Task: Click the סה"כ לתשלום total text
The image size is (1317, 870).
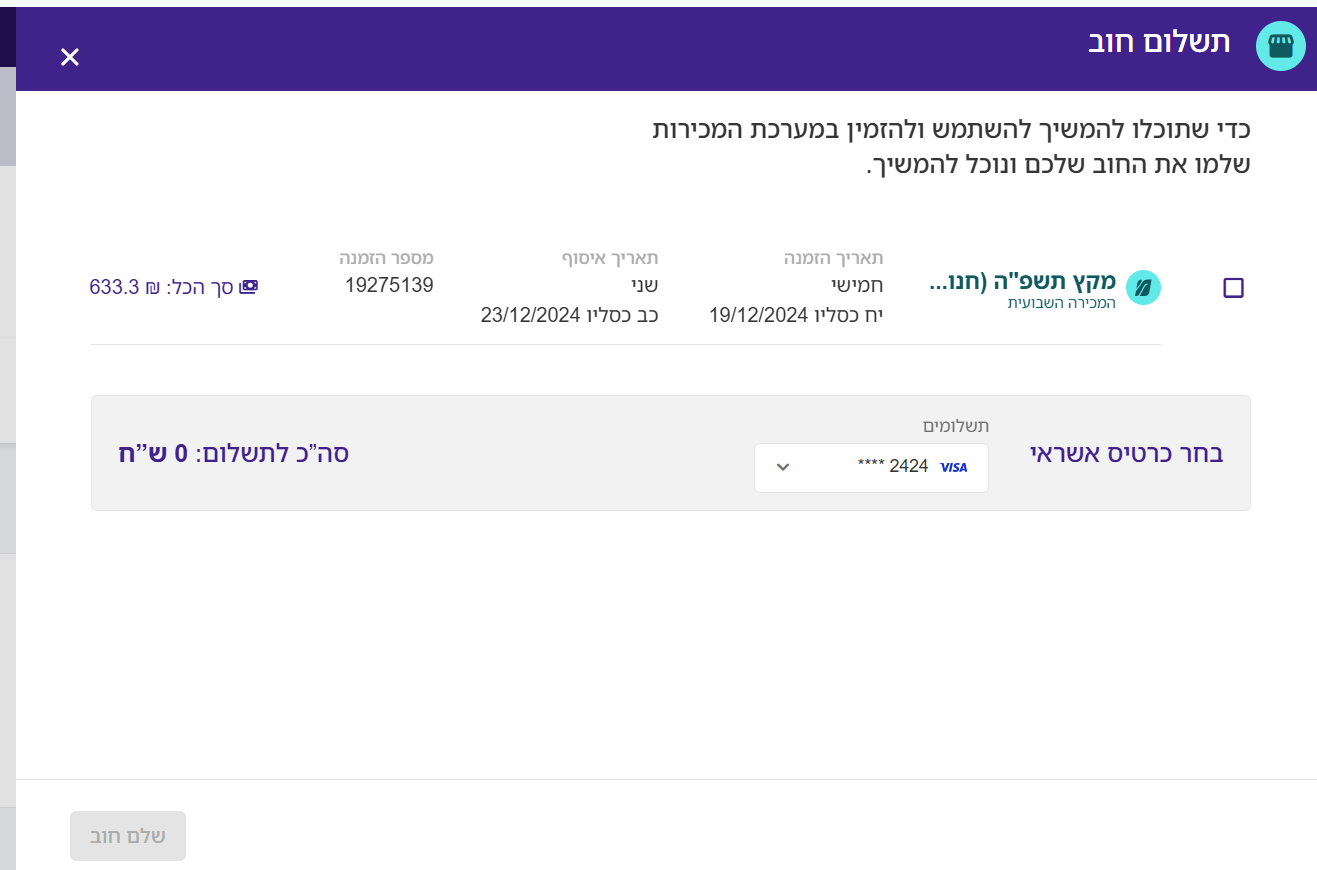Action: [x=233, y=453]
